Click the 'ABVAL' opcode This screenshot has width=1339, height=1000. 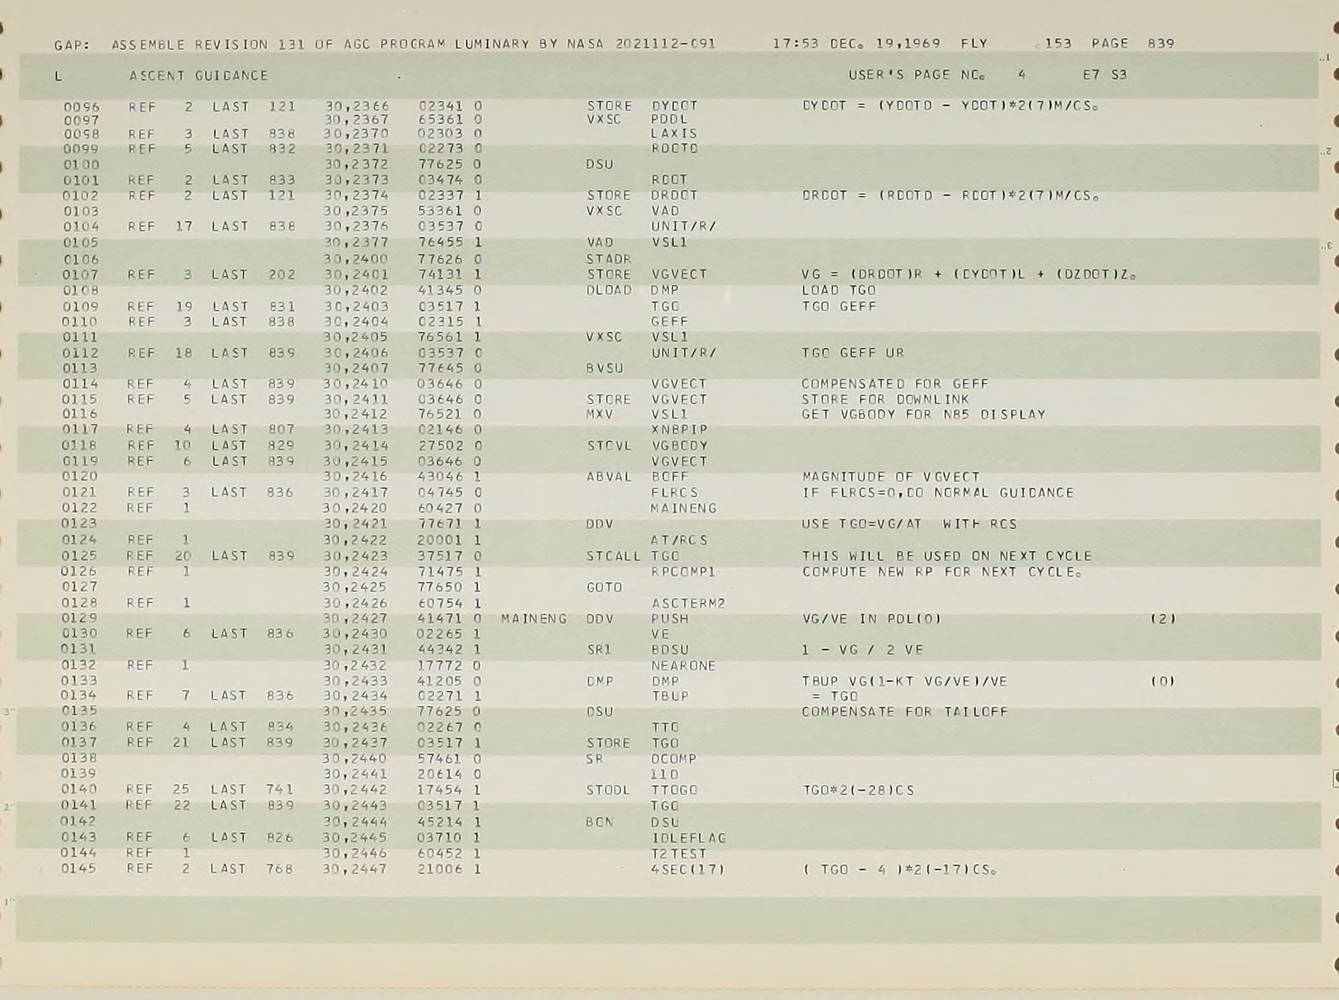(609, 477)
